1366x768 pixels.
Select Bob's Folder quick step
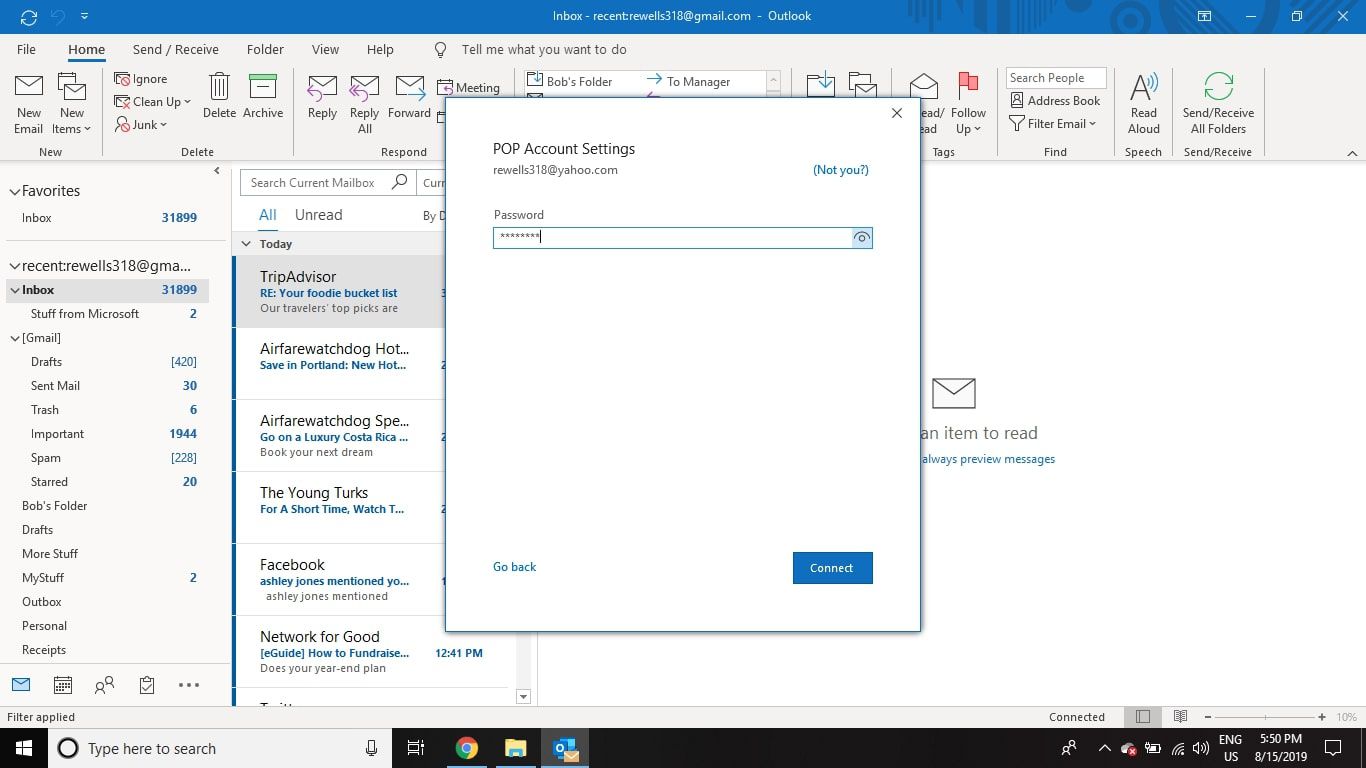point(569,81)
